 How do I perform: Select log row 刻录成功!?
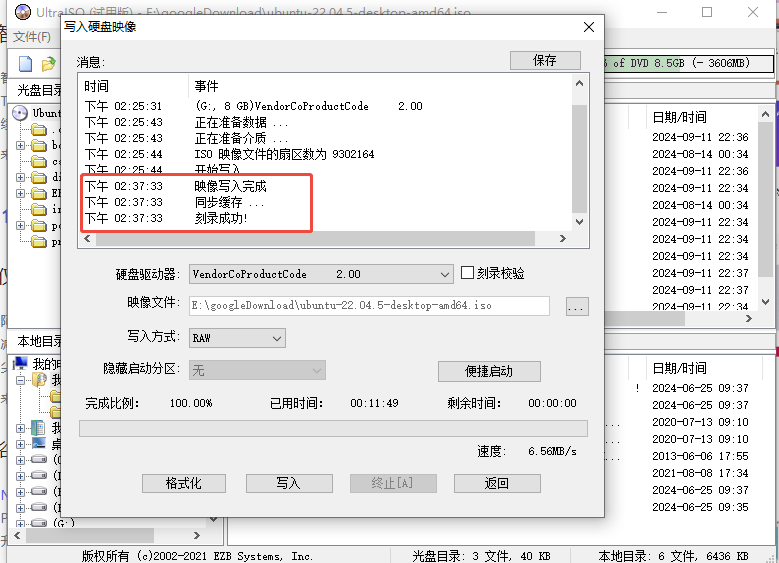tap(231, 218)
